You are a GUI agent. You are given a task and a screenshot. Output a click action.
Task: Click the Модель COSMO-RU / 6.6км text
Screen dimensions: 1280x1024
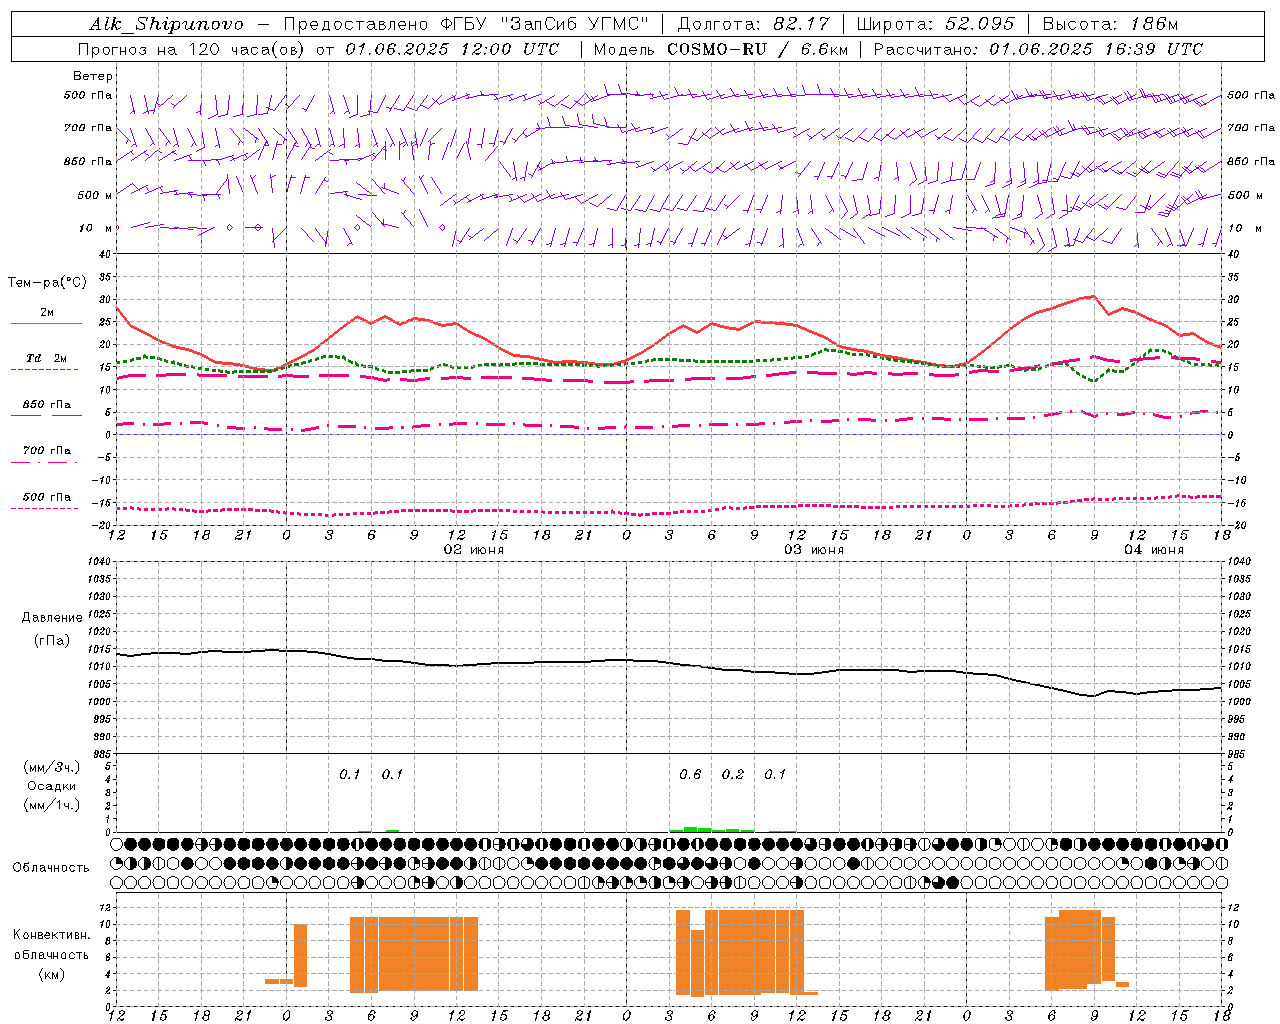tap(721, 49)
